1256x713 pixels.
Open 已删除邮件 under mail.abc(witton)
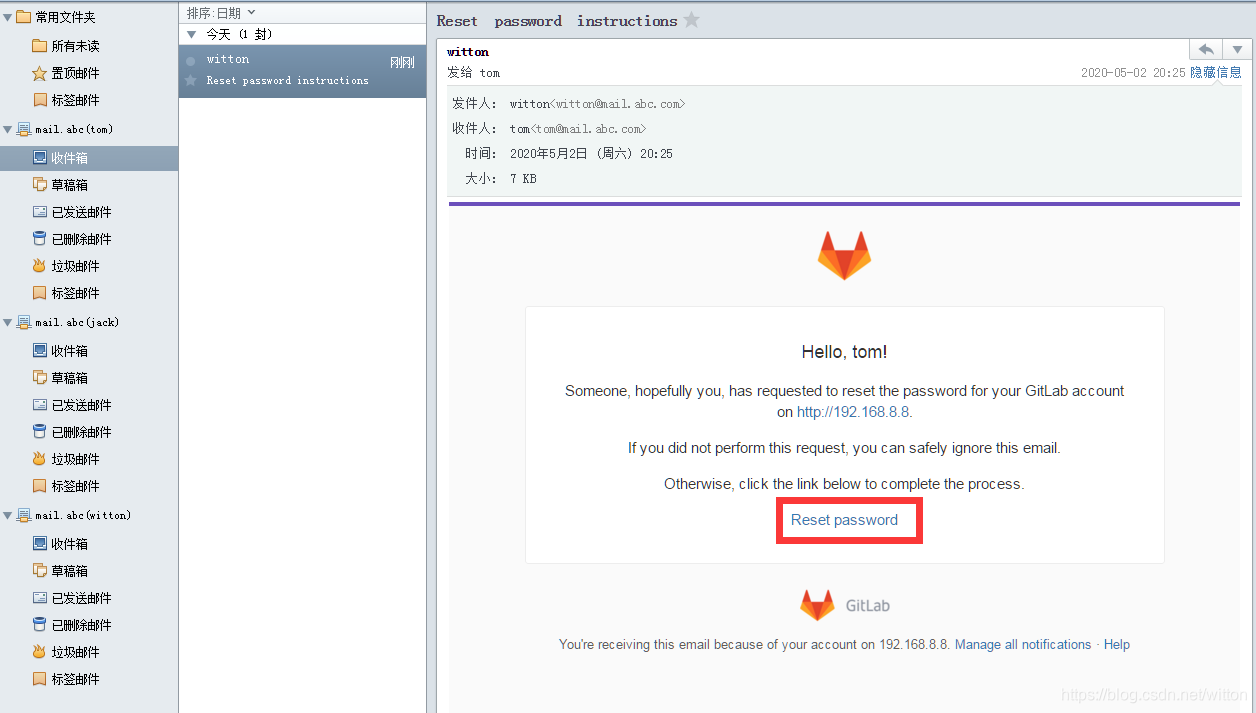coord(72,625)
